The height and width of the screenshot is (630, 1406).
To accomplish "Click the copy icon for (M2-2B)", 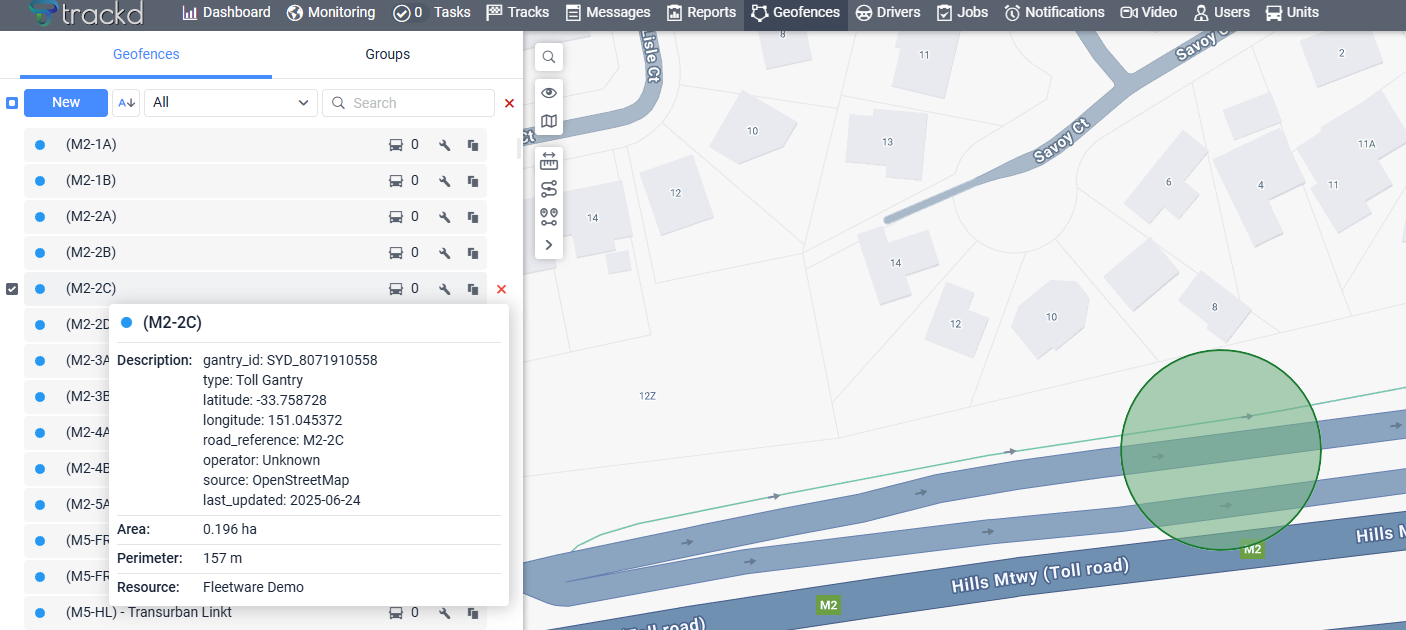I will [x=473, y=253].
